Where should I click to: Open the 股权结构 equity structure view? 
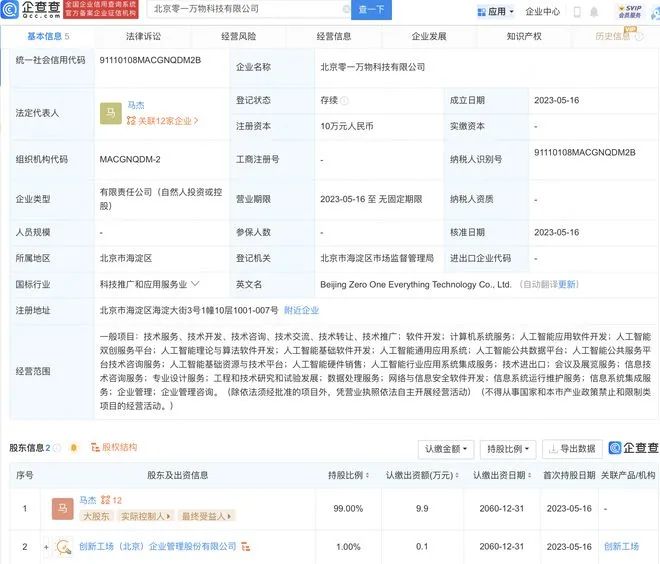pos(114,447)
